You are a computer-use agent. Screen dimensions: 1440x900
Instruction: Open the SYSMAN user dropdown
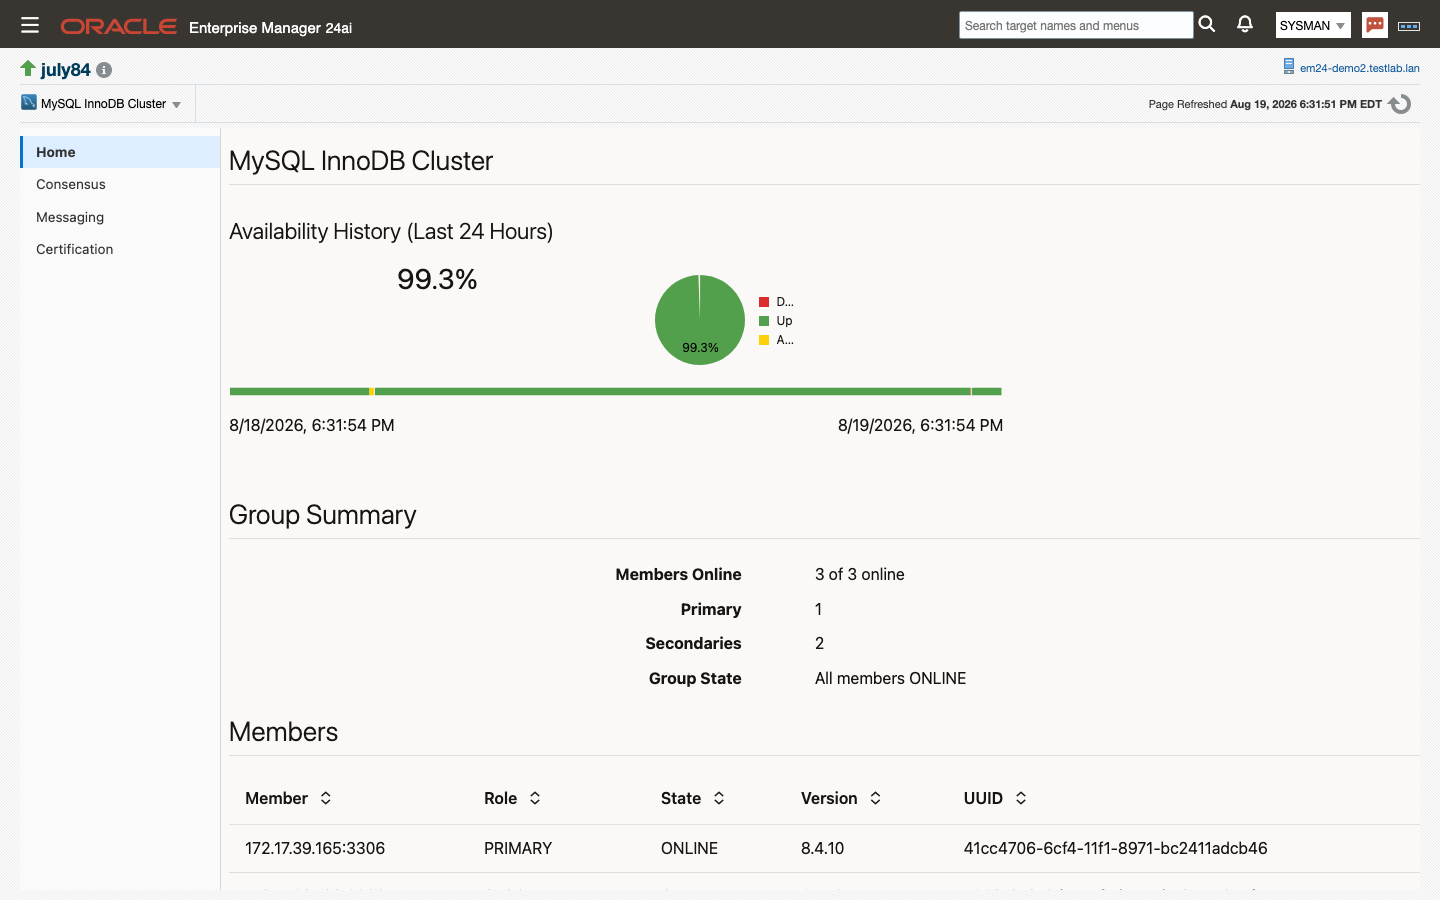coord(1313,25)
